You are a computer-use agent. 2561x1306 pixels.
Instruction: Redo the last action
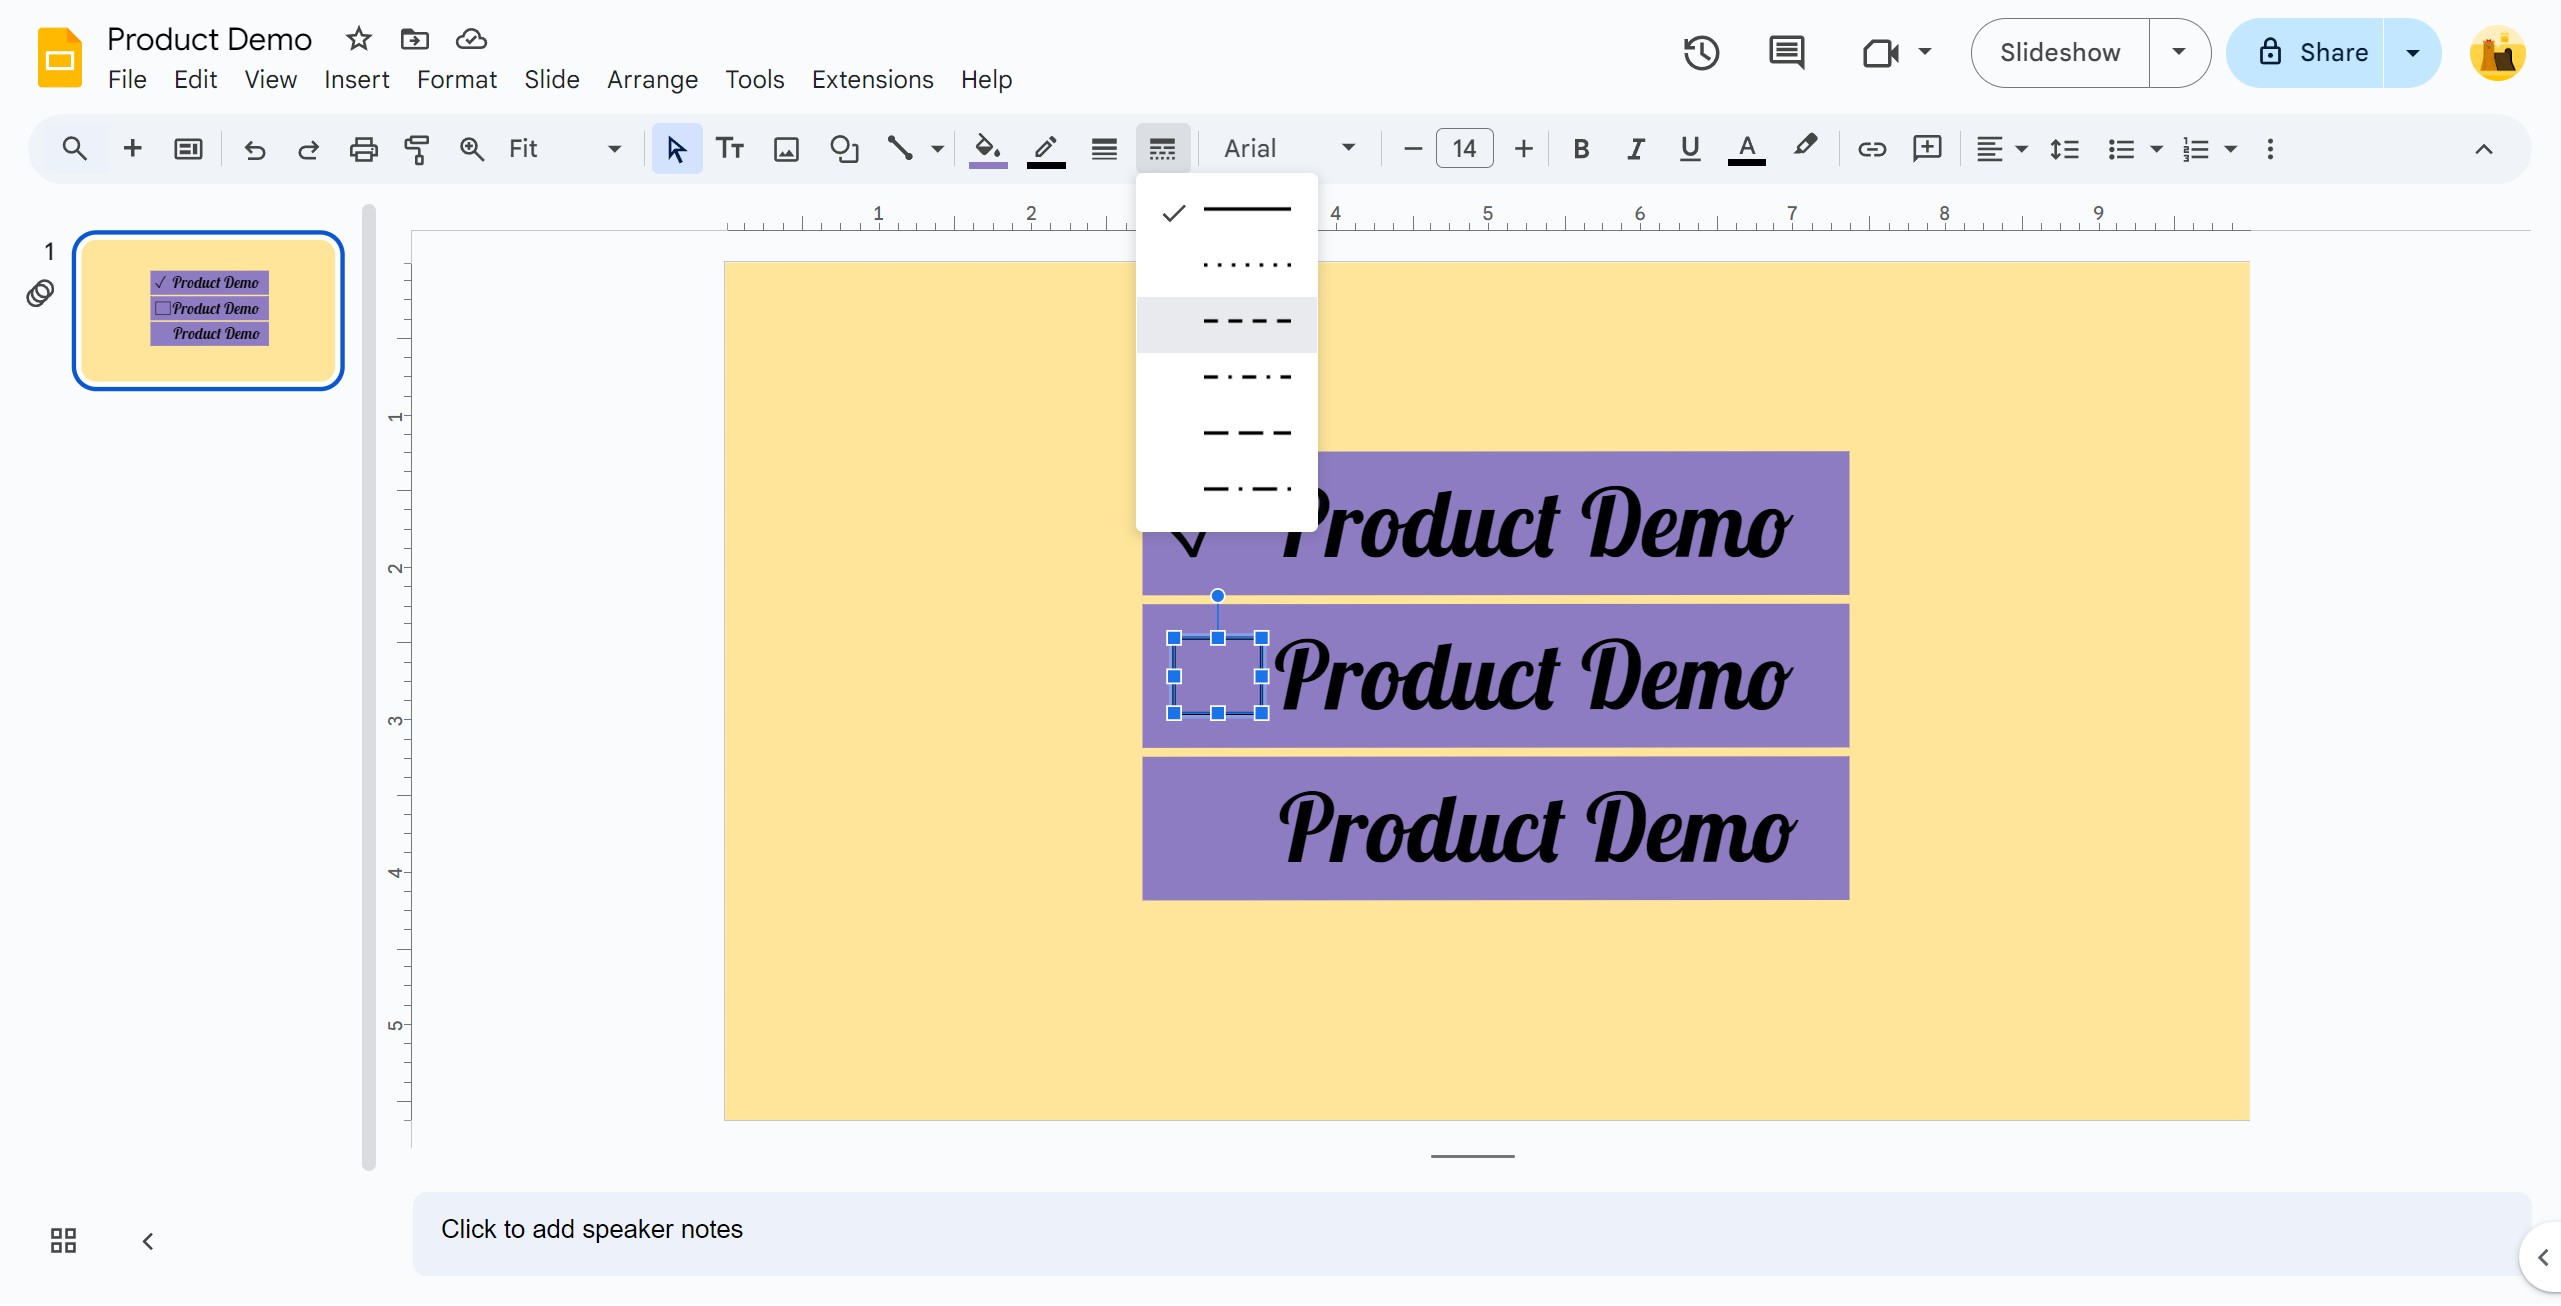(308, 149)
